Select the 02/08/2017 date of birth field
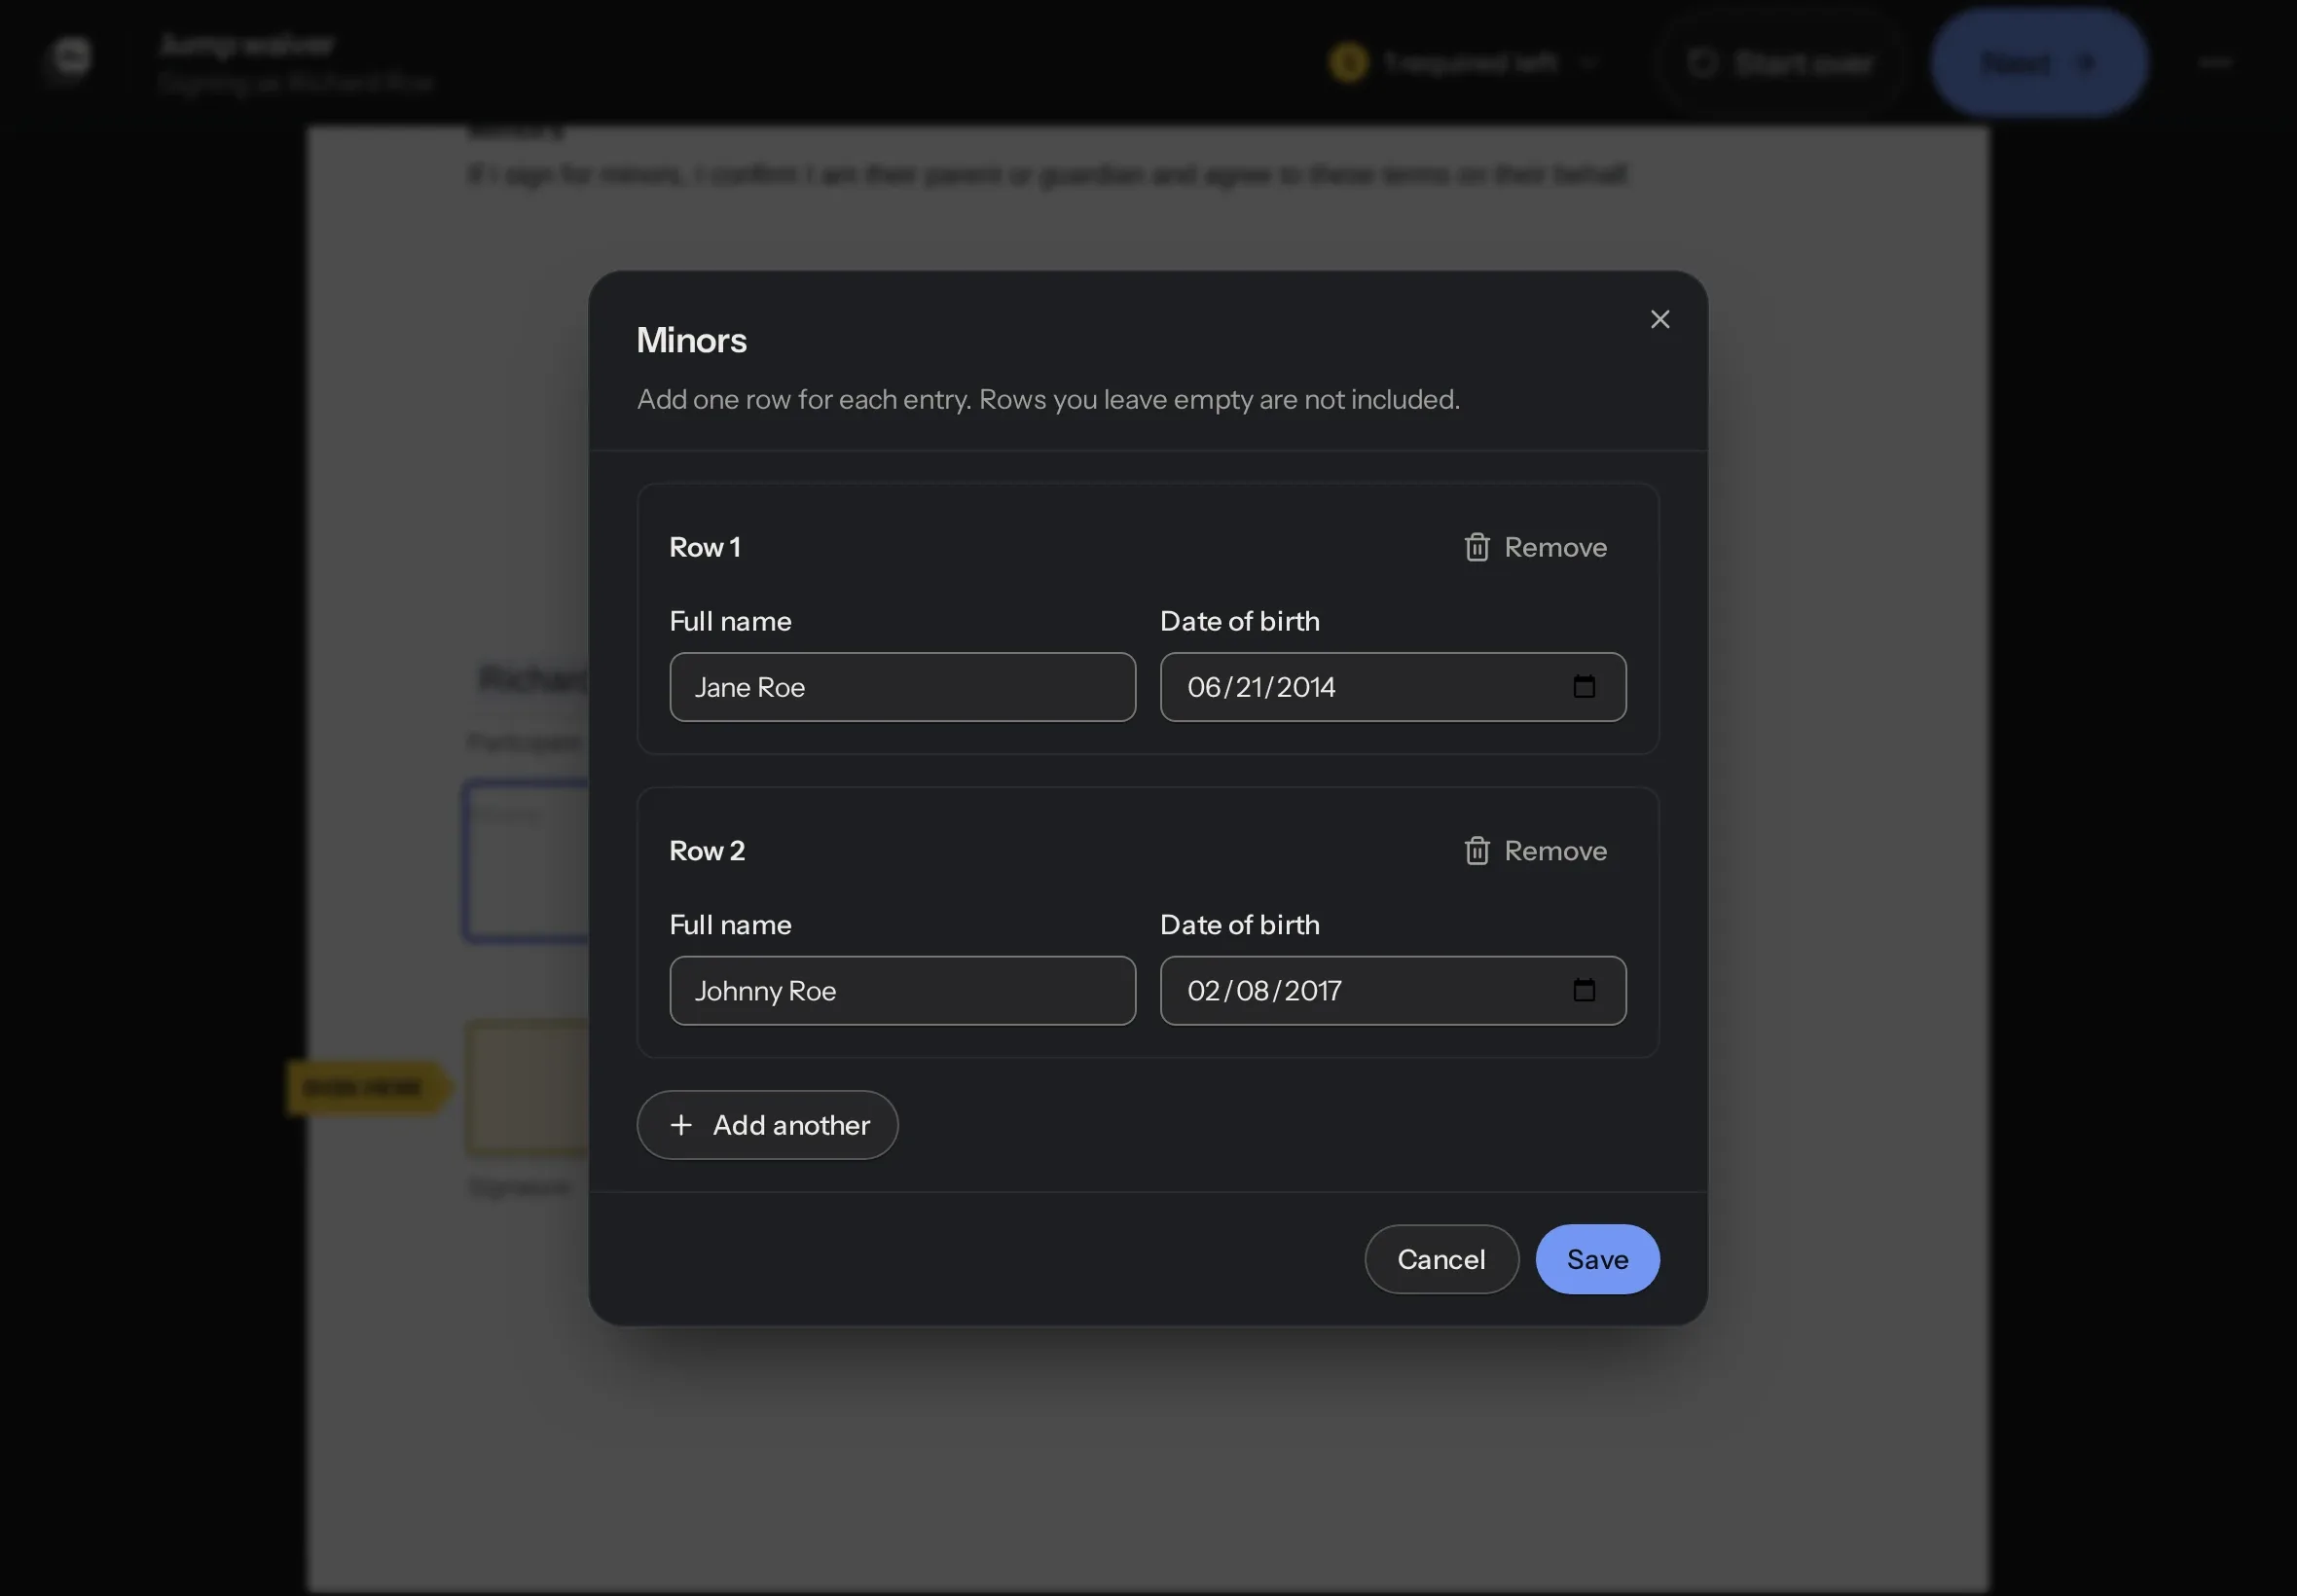 pyautogui.click(x=1392, y=991)
